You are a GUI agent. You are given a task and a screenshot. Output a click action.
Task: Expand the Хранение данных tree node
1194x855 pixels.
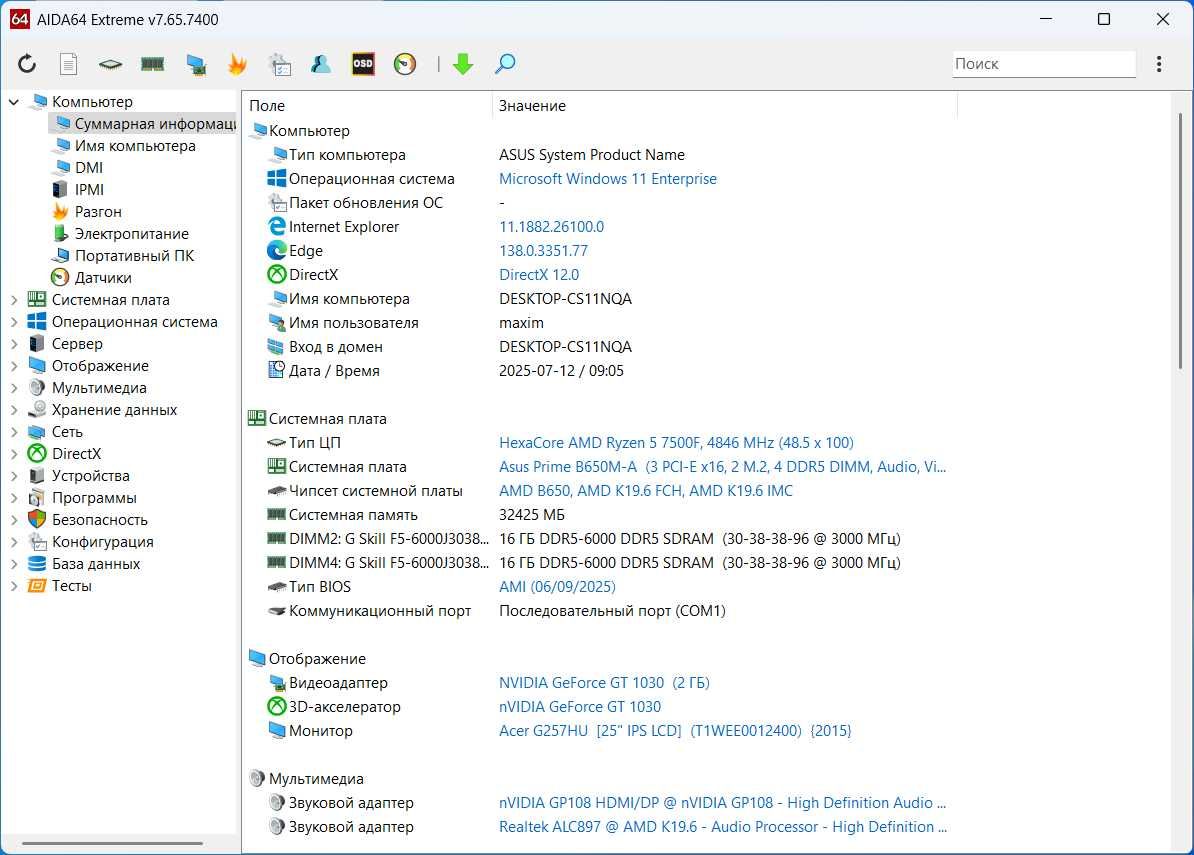14,410
